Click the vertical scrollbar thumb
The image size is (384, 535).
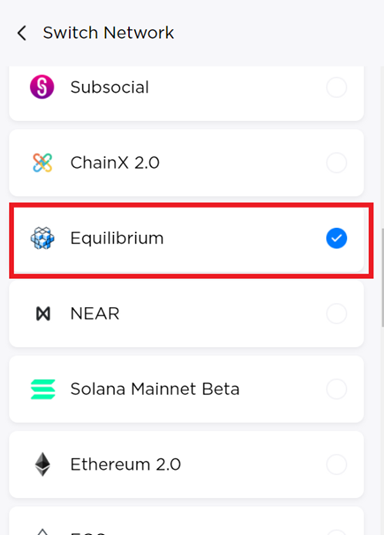pos(382,278)
